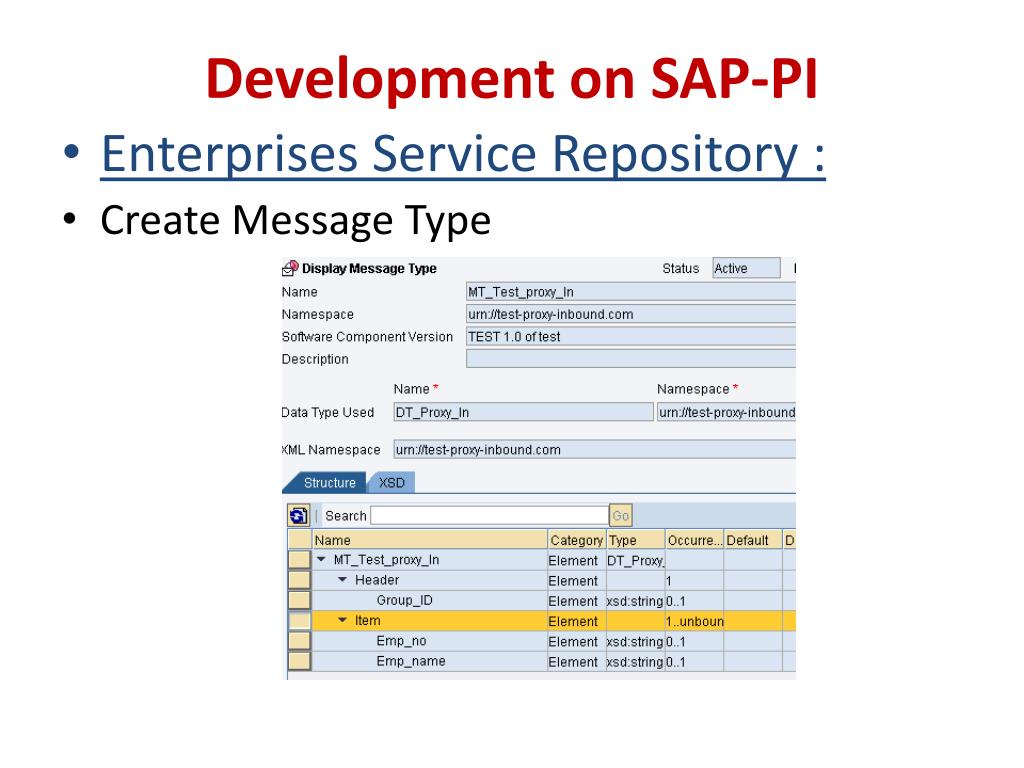This screenshot has width=1024, height=768.
Task: Select the row selector for Emp_no
Action: tap(300, 641)
